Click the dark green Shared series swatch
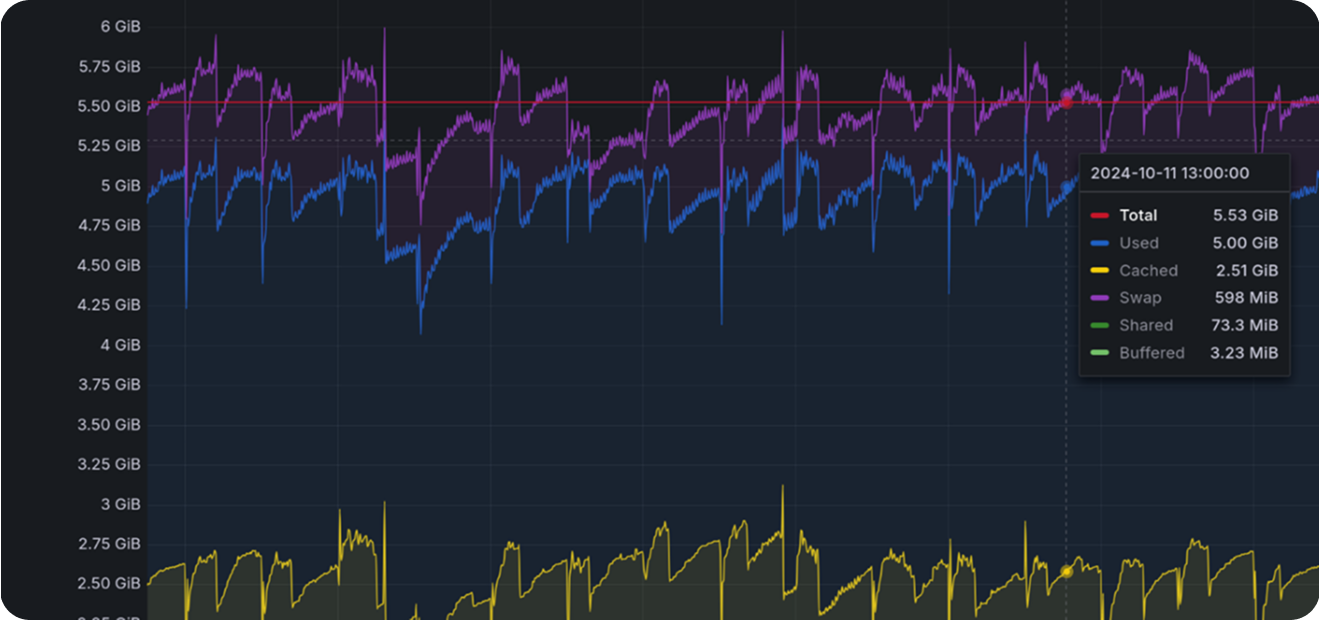This screenshot has height=620, width=1320. click(x=1100, y=325)
